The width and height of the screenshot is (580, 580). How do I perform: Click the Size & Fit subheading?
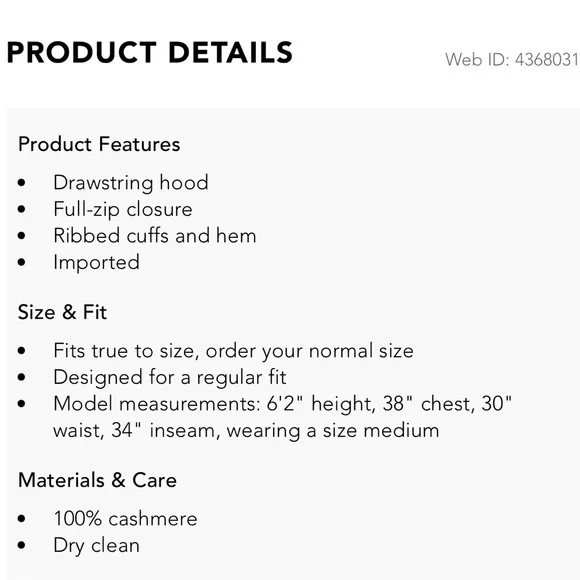point(63,312)
